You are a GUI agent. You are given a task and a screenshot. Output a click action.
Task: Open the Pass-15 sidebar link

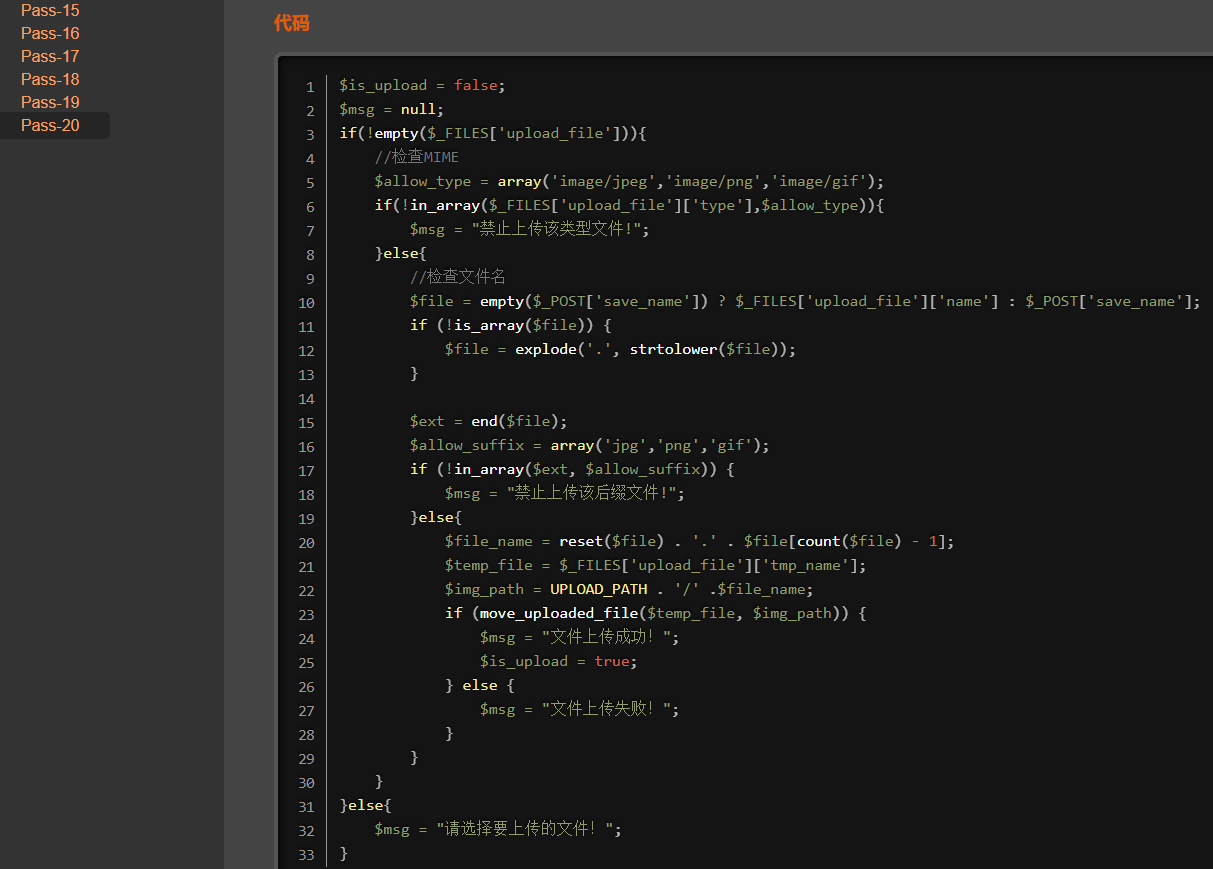coord(50,11)
